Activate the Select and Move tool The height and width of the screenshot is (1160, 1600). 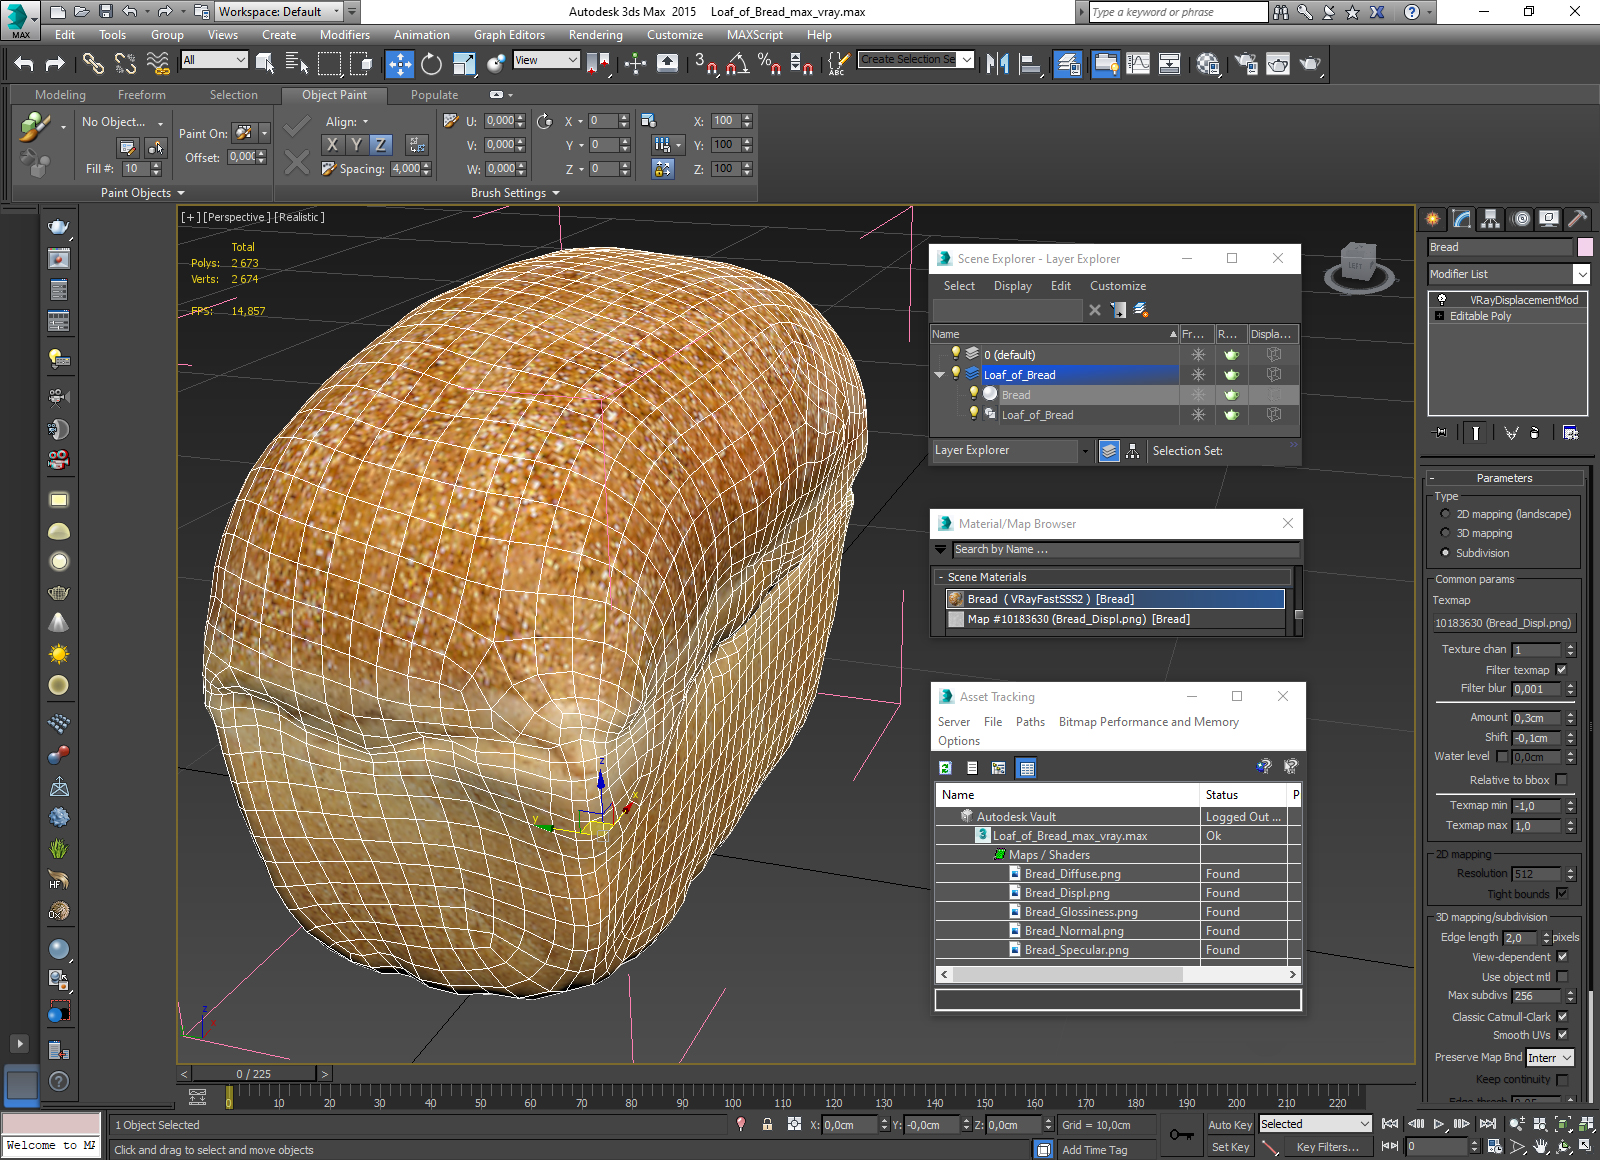399,64
